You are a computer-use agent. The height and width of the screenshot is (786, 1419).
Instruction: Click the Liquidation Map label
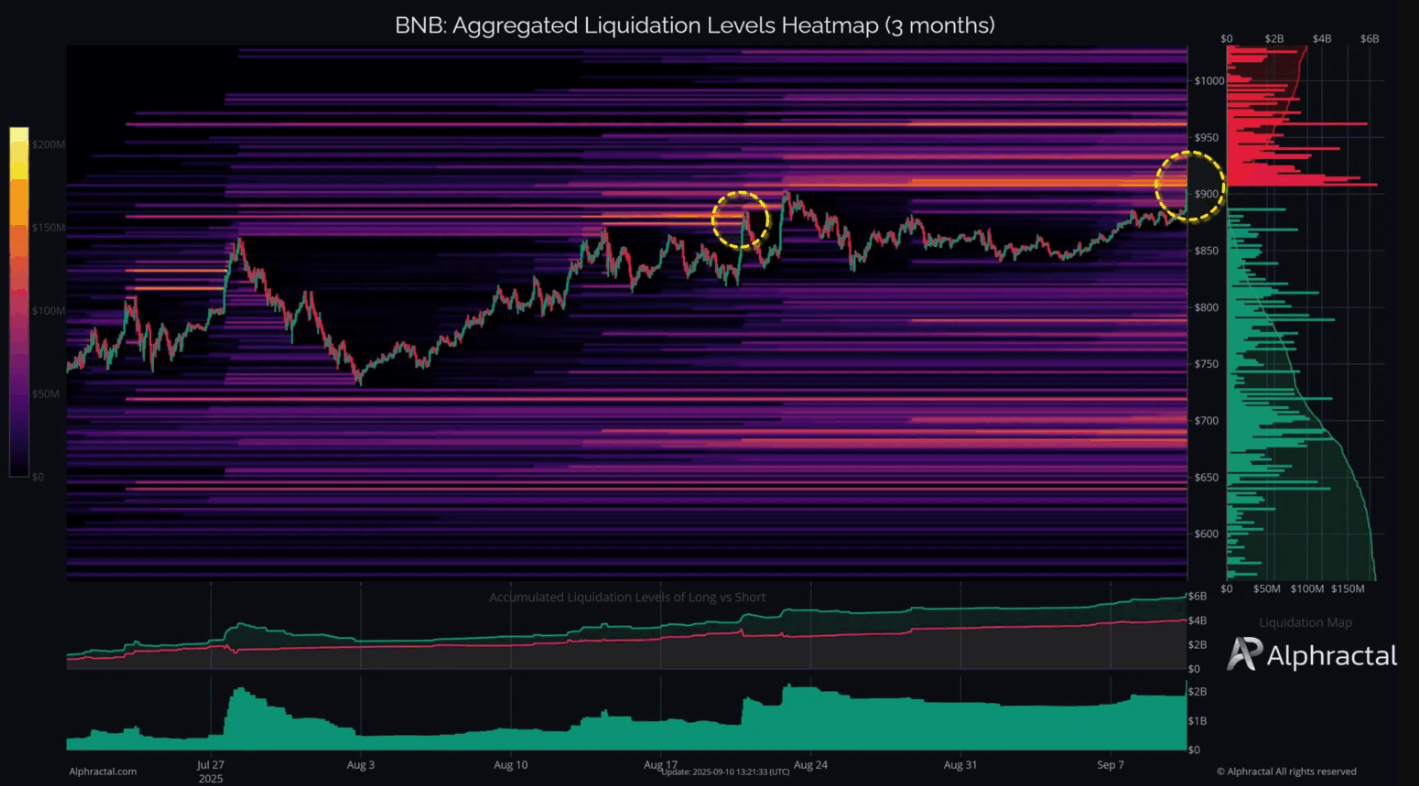(1305, 623)
